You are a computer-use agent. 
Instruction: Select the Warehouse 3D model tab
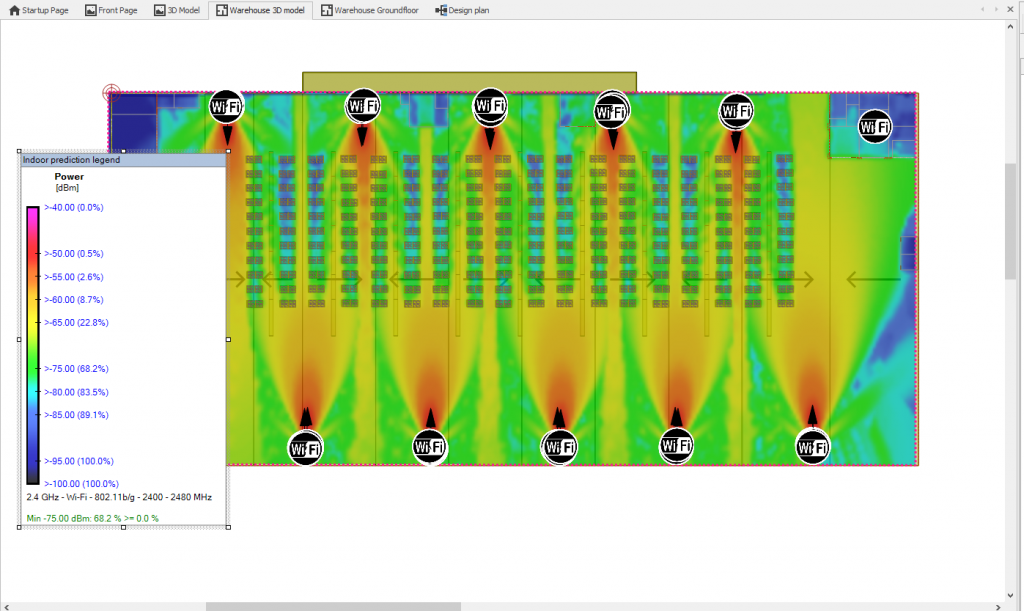(x=261, y=10)
